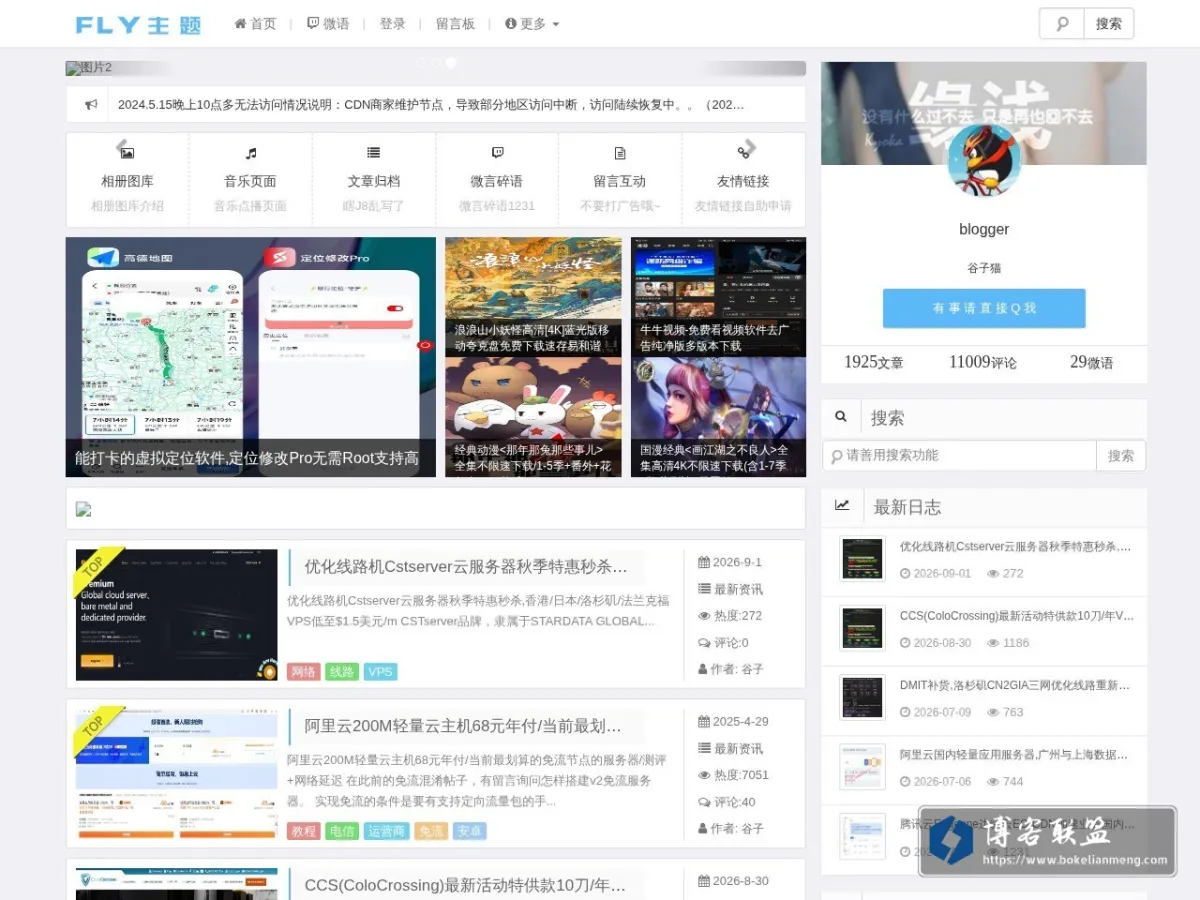Open the 友情链接 link icon

(743, 153)
